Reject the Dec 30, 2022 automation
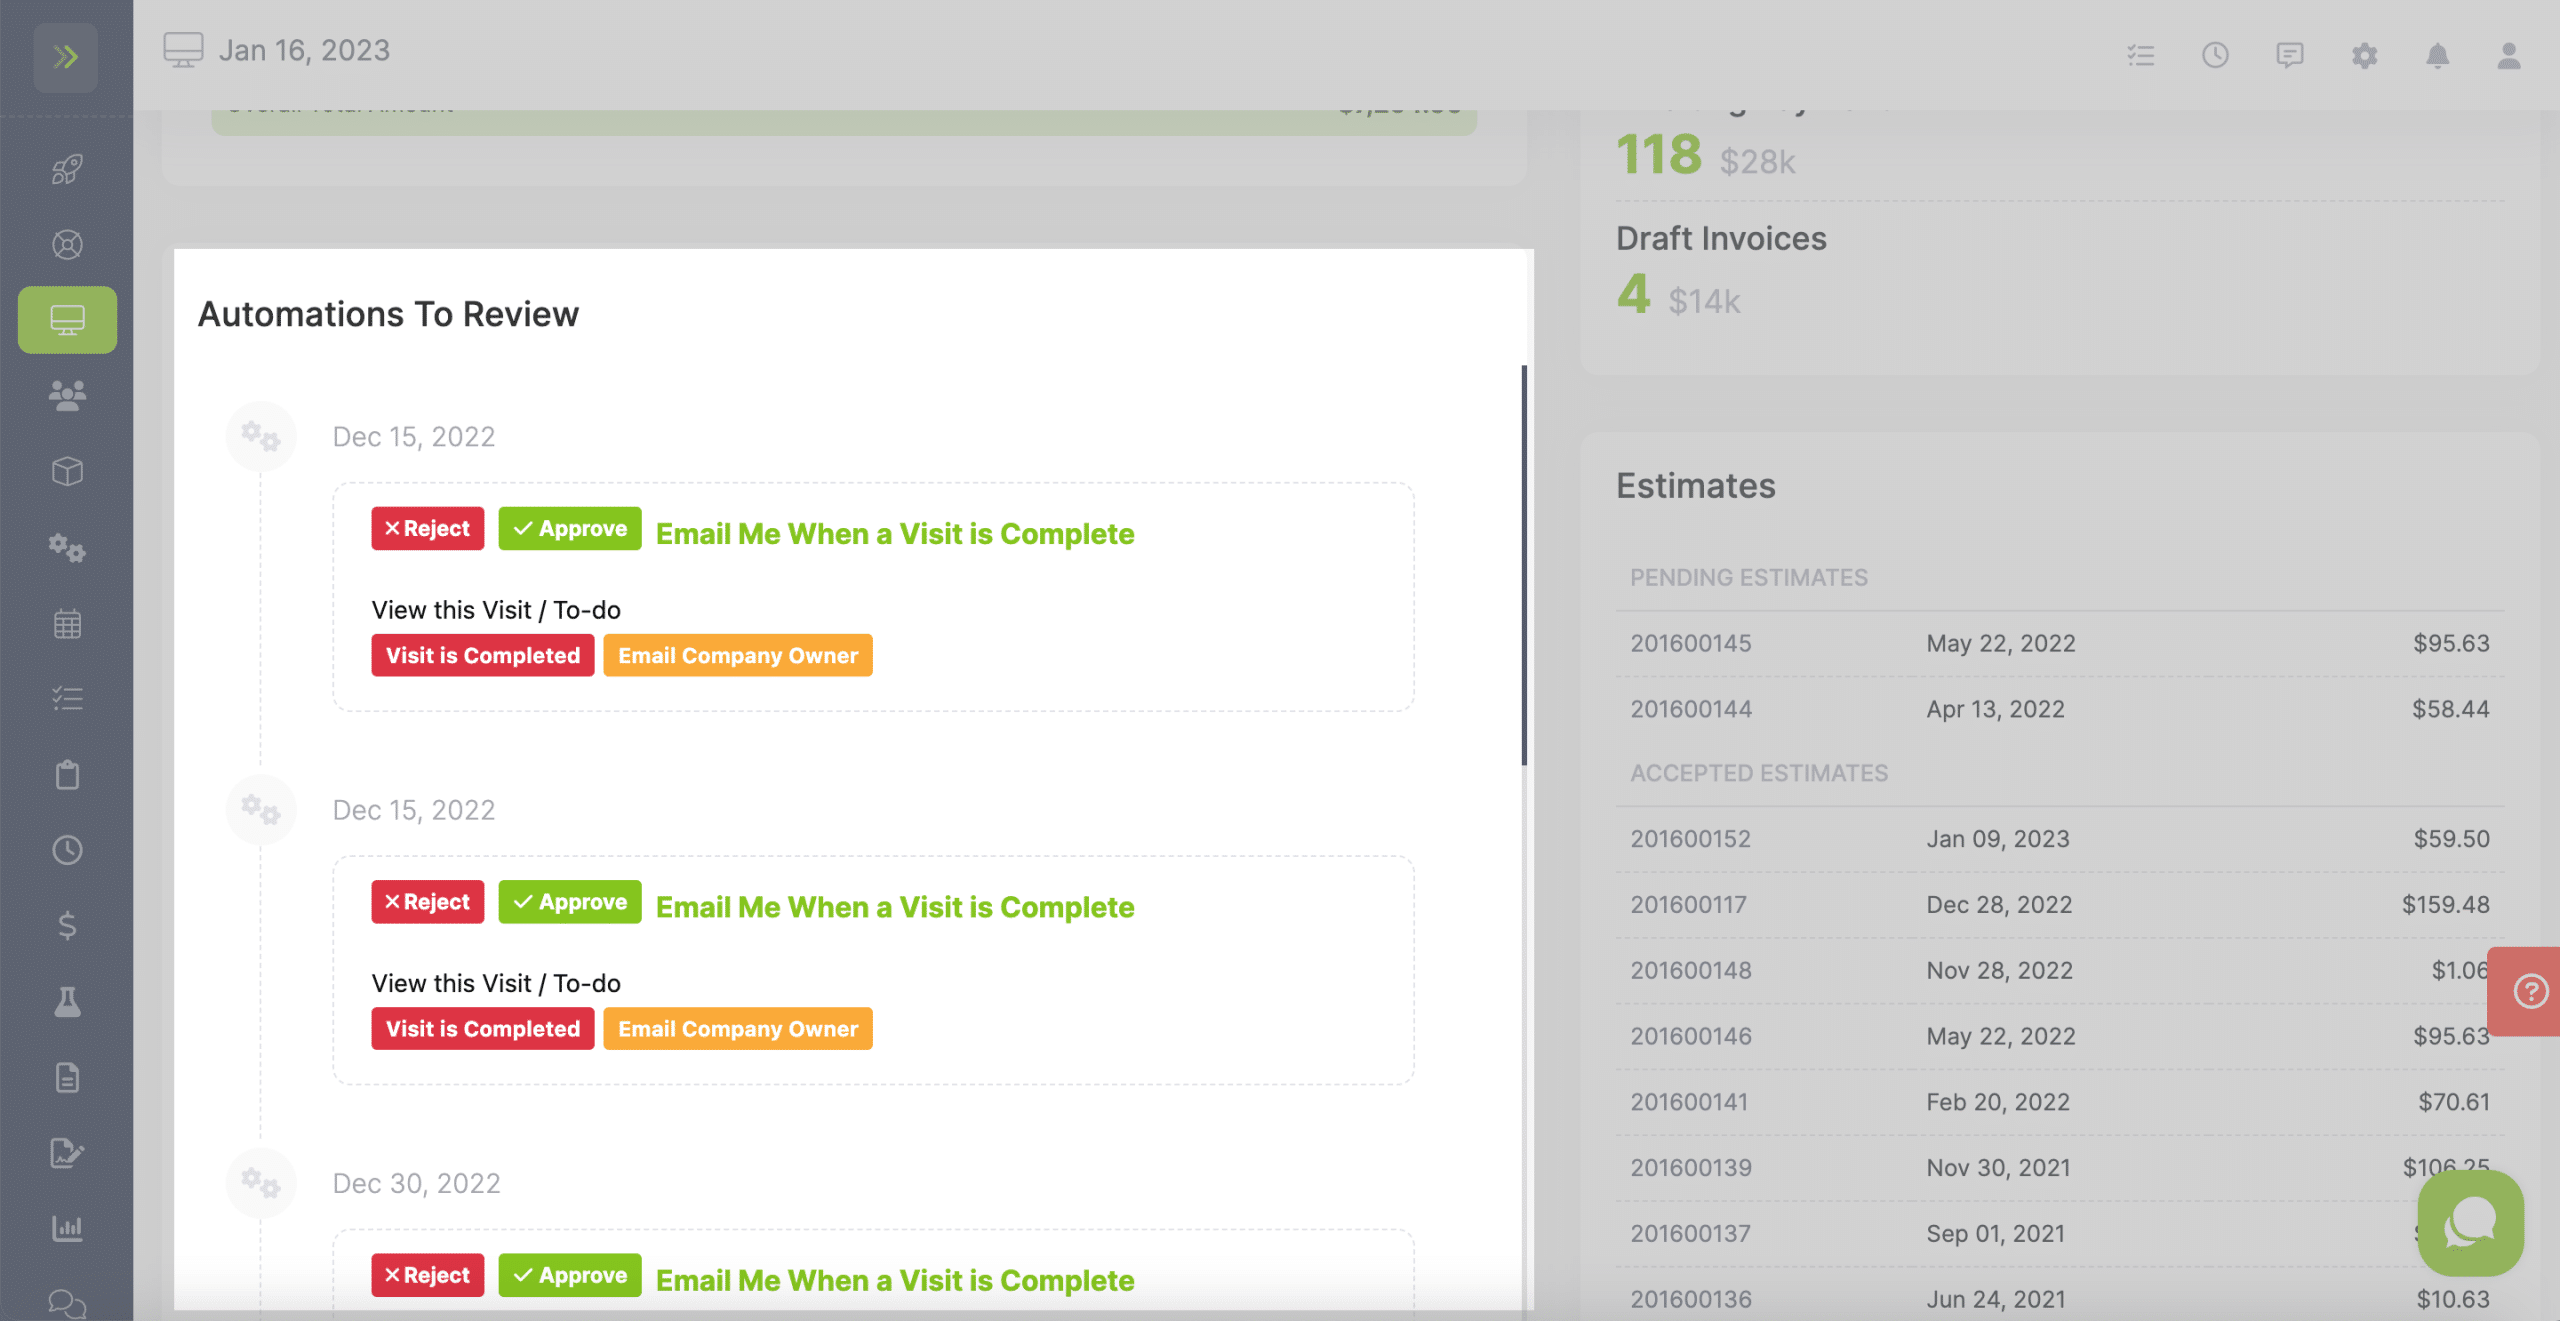The width and height of the screenshot is (2560, 1321). 427,1275
